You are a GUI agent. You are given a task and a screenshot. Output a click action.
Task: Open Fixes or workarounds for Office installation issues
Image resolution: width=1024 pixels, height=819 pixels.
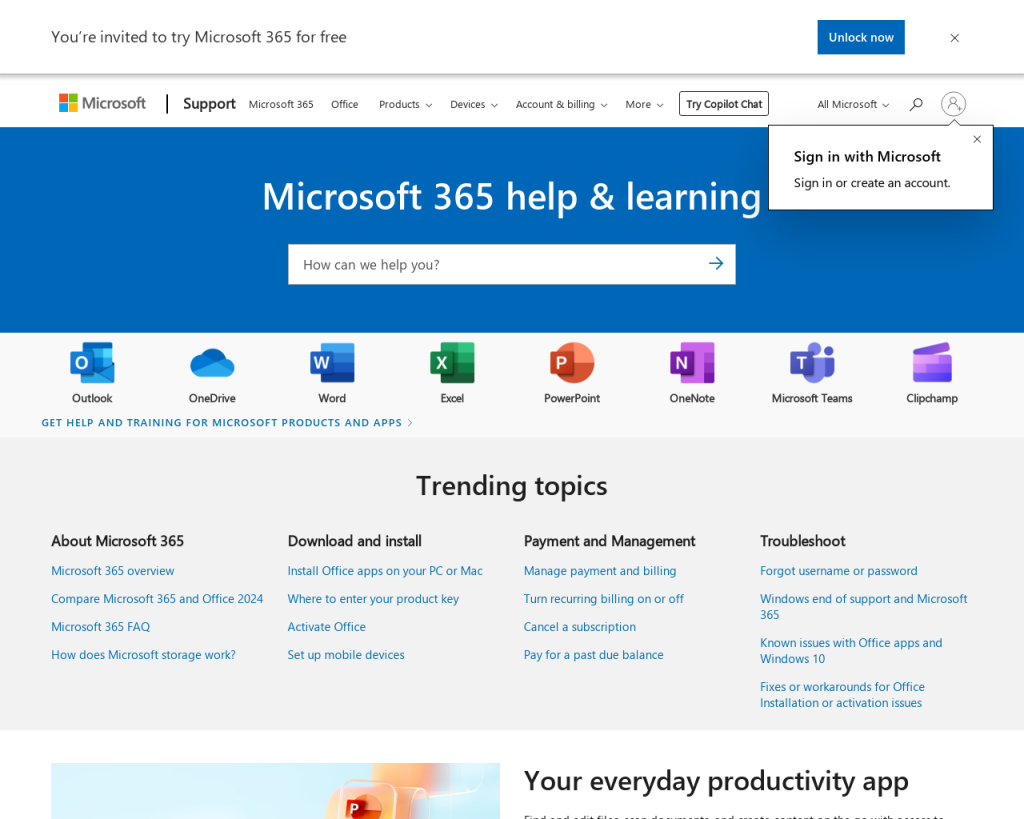coord(842,695)
